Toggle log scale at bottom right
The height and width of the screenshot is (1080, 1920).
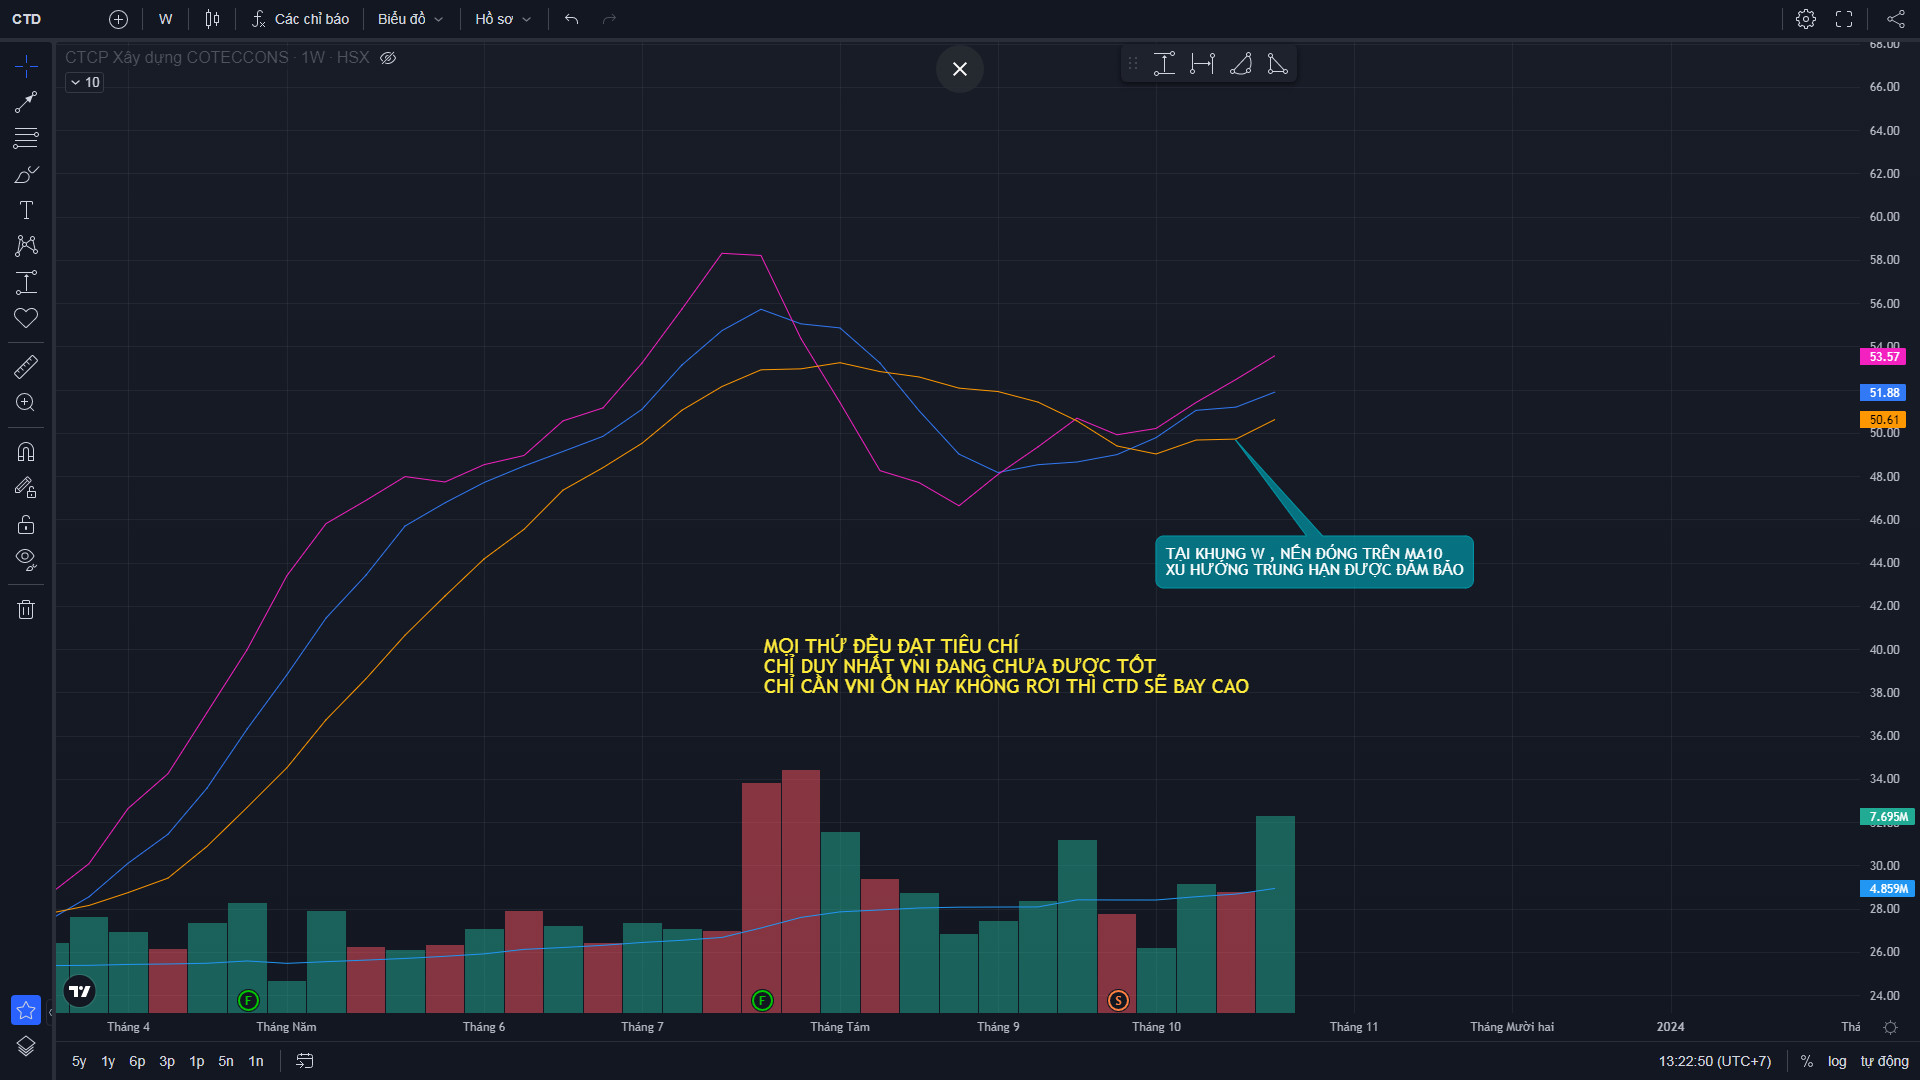[x=1837, y=1061]
